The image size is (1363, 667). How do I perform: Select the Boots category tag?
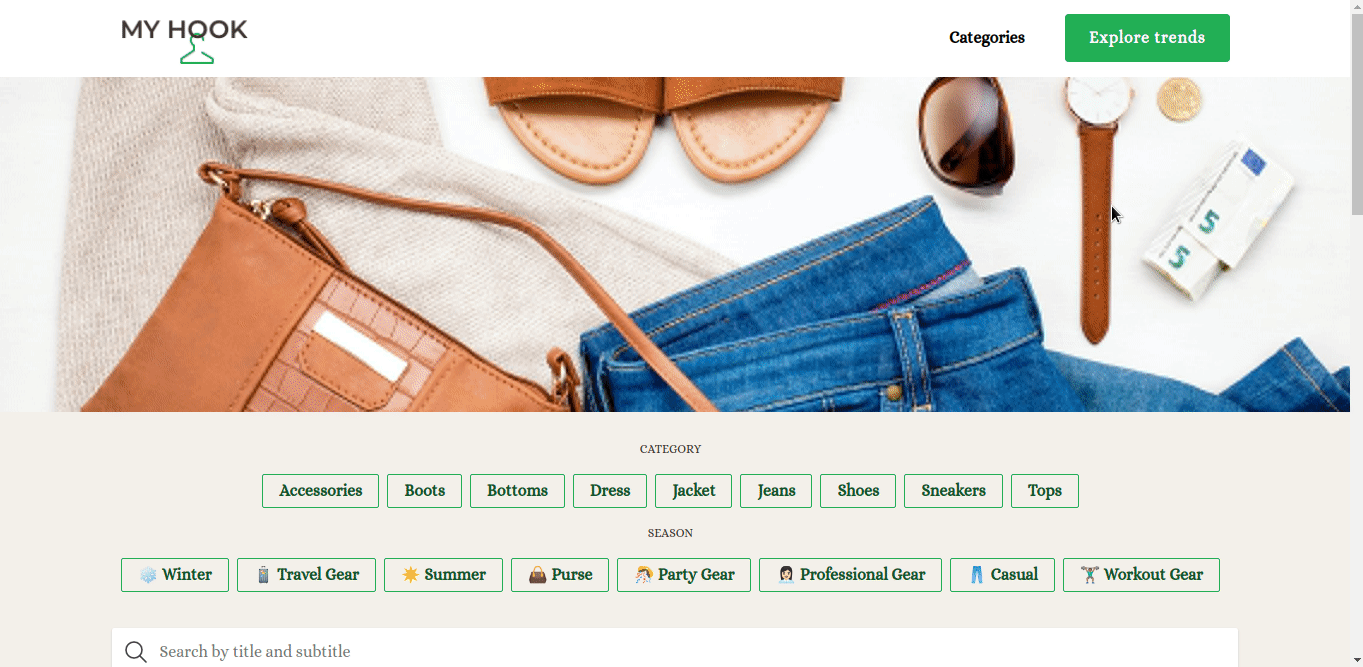pyautogui.click(x=424, y=491)
